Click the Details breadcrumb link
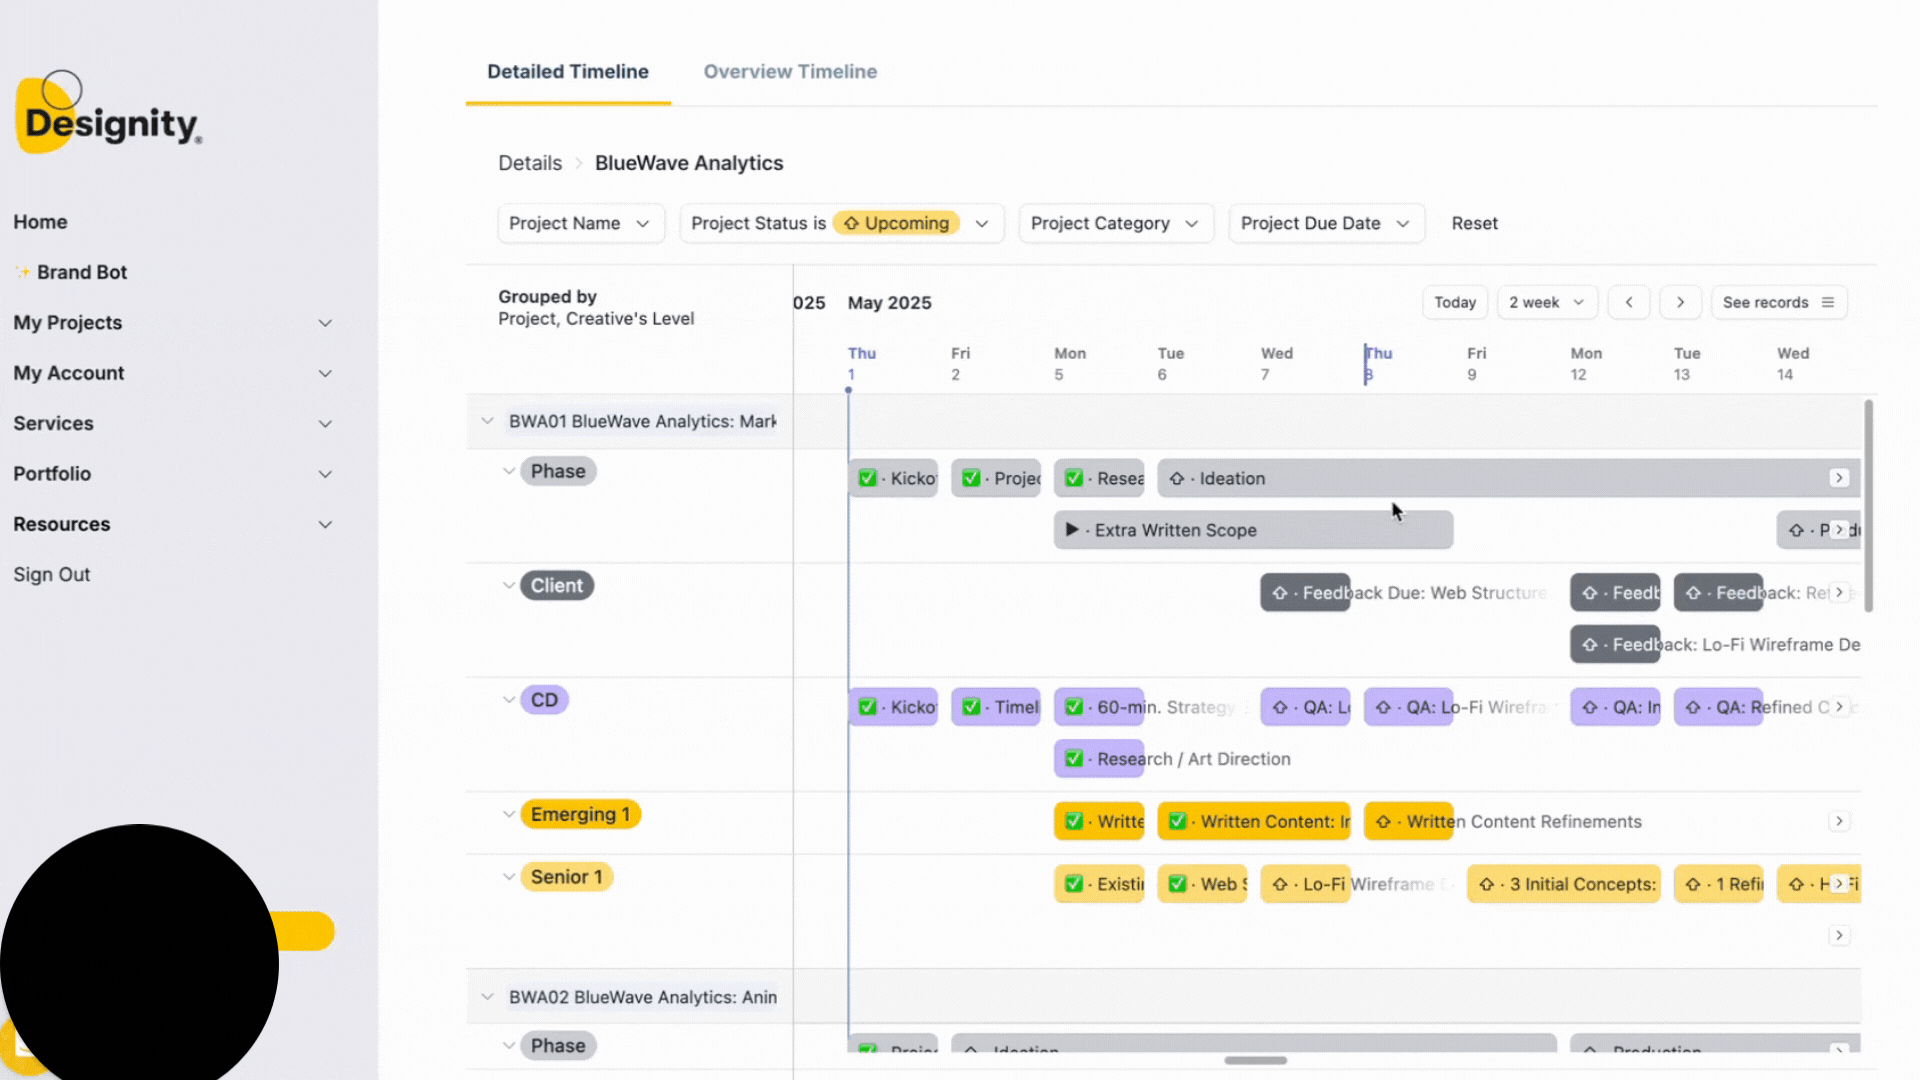1920x1080 pixels. tap(530, 163)
